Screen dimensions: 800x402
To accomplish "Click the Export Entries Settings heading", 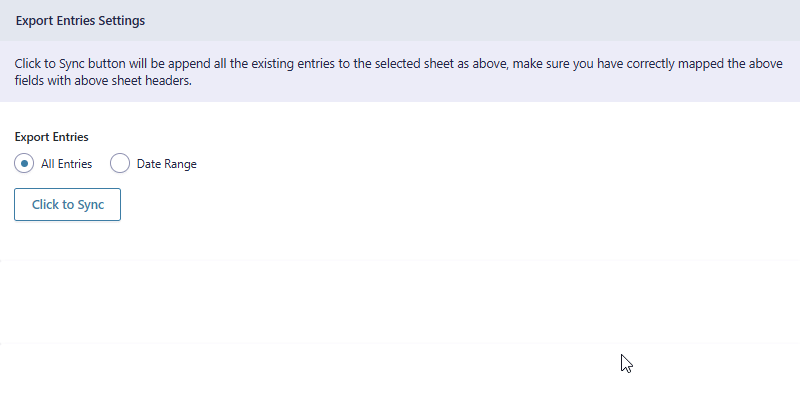I will click(80, 20).
